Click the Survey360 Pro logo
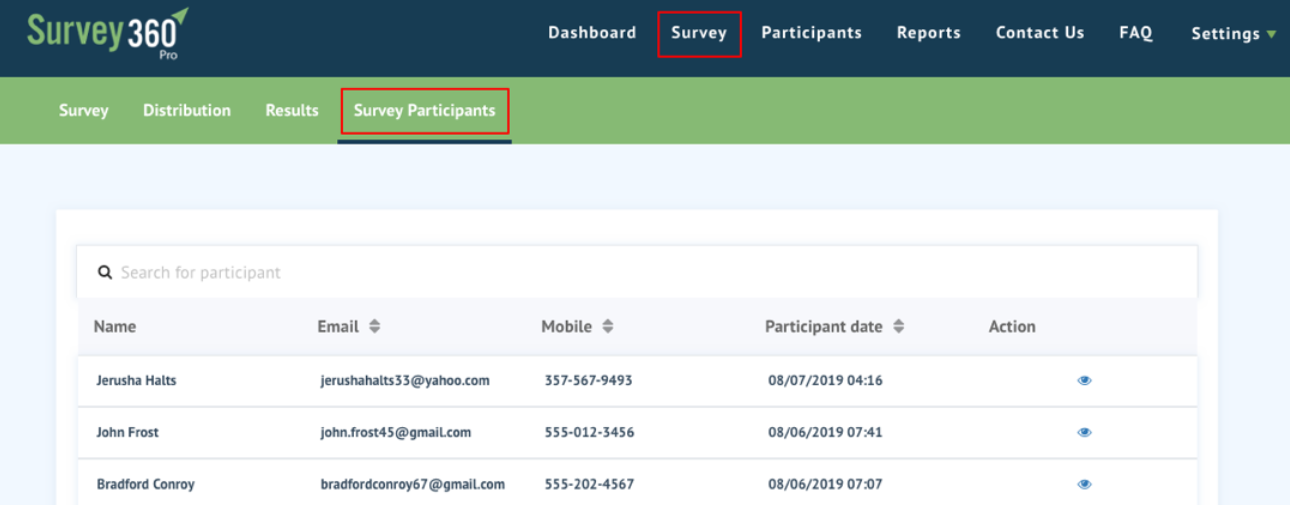This screenshot has width=1290, height=519. point(107,34)
